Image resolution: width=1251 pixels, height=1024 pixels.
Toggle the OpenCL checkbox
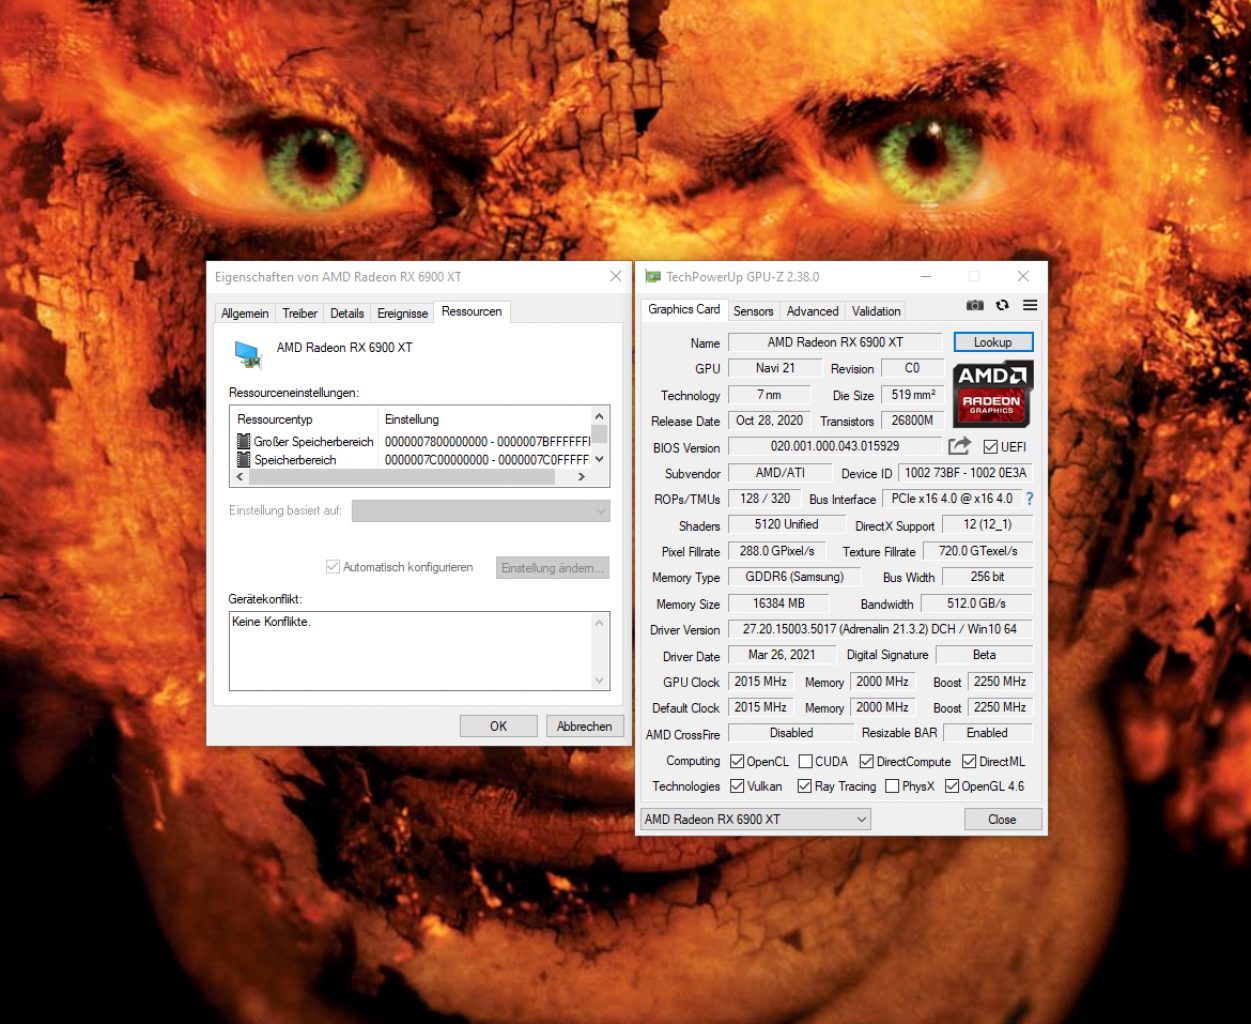coord(737,761)
